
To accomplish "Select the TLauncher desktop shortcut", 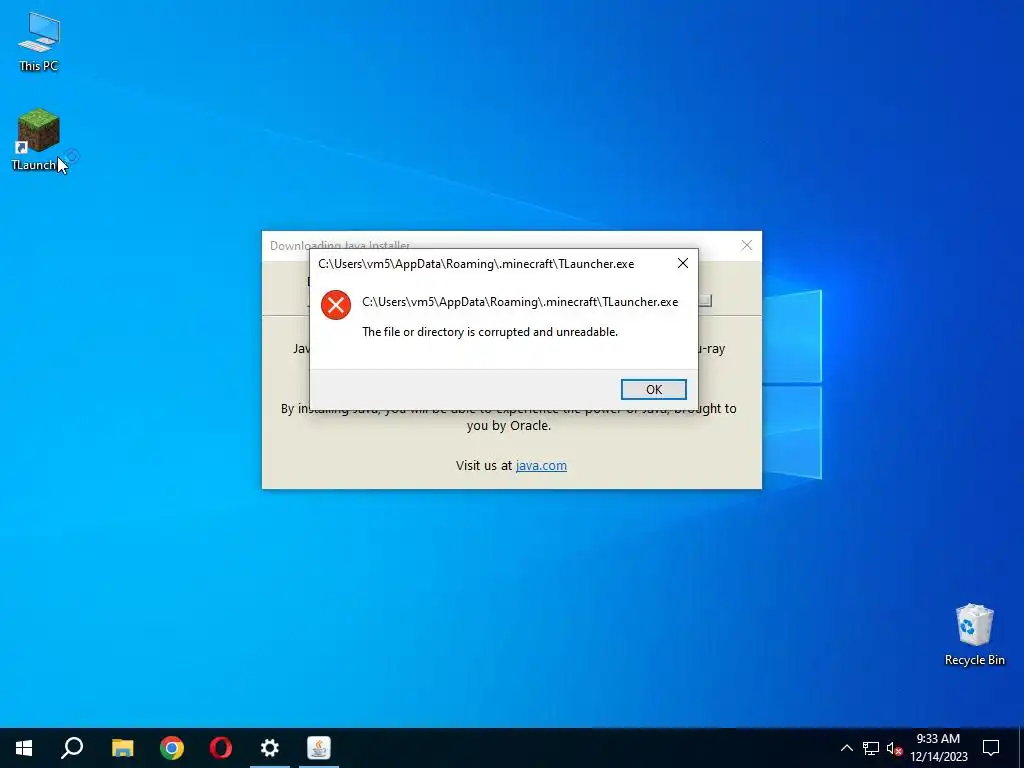I will (37, 140).
